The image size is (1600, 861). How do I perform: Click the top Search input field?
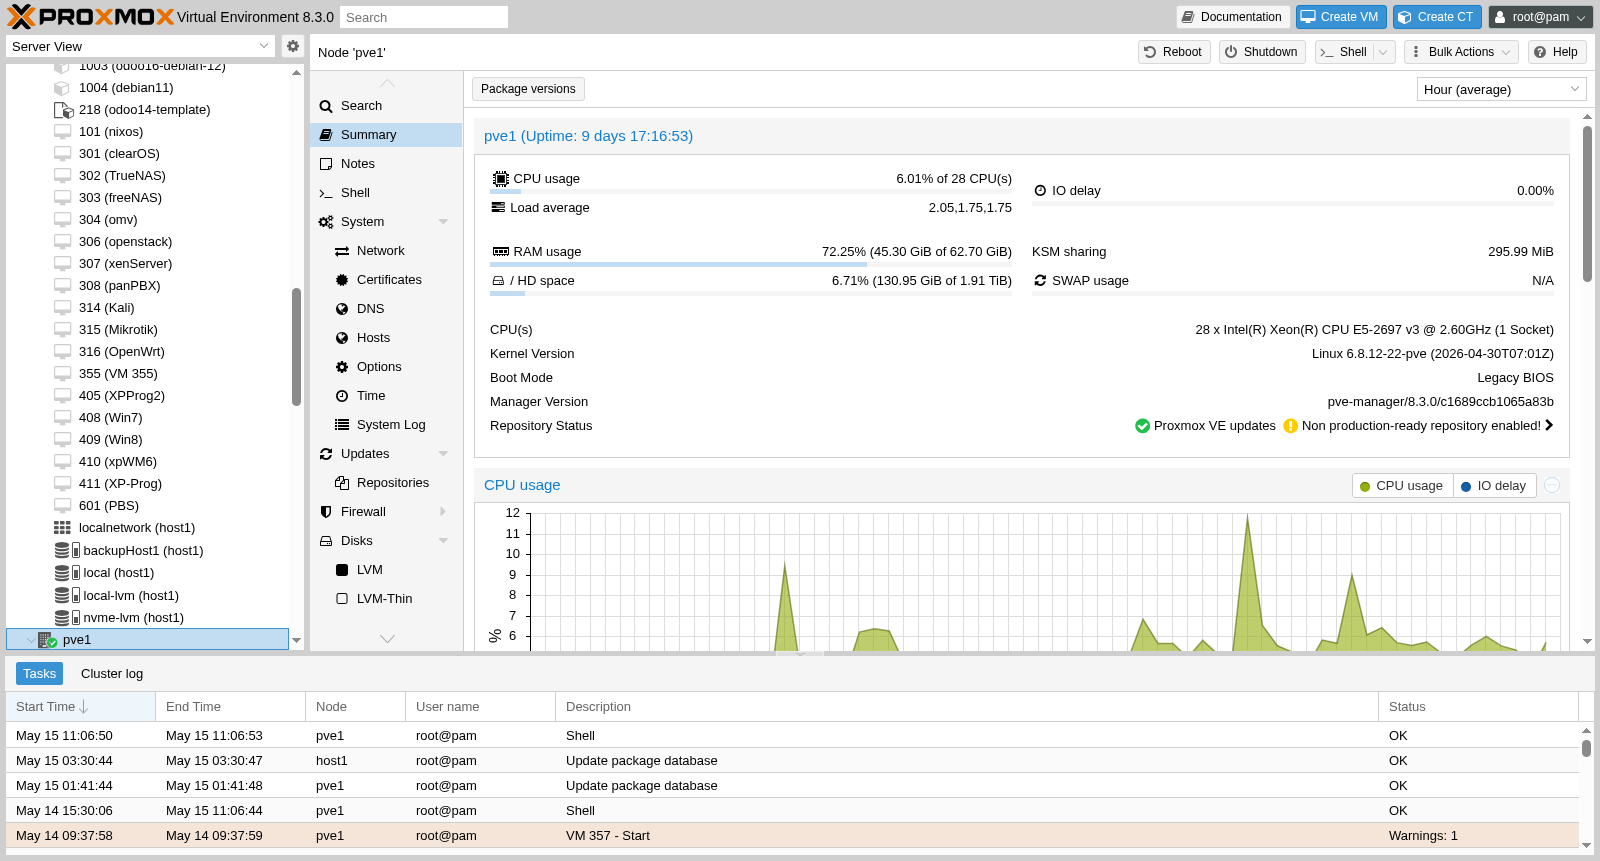(x=424, y=17)
